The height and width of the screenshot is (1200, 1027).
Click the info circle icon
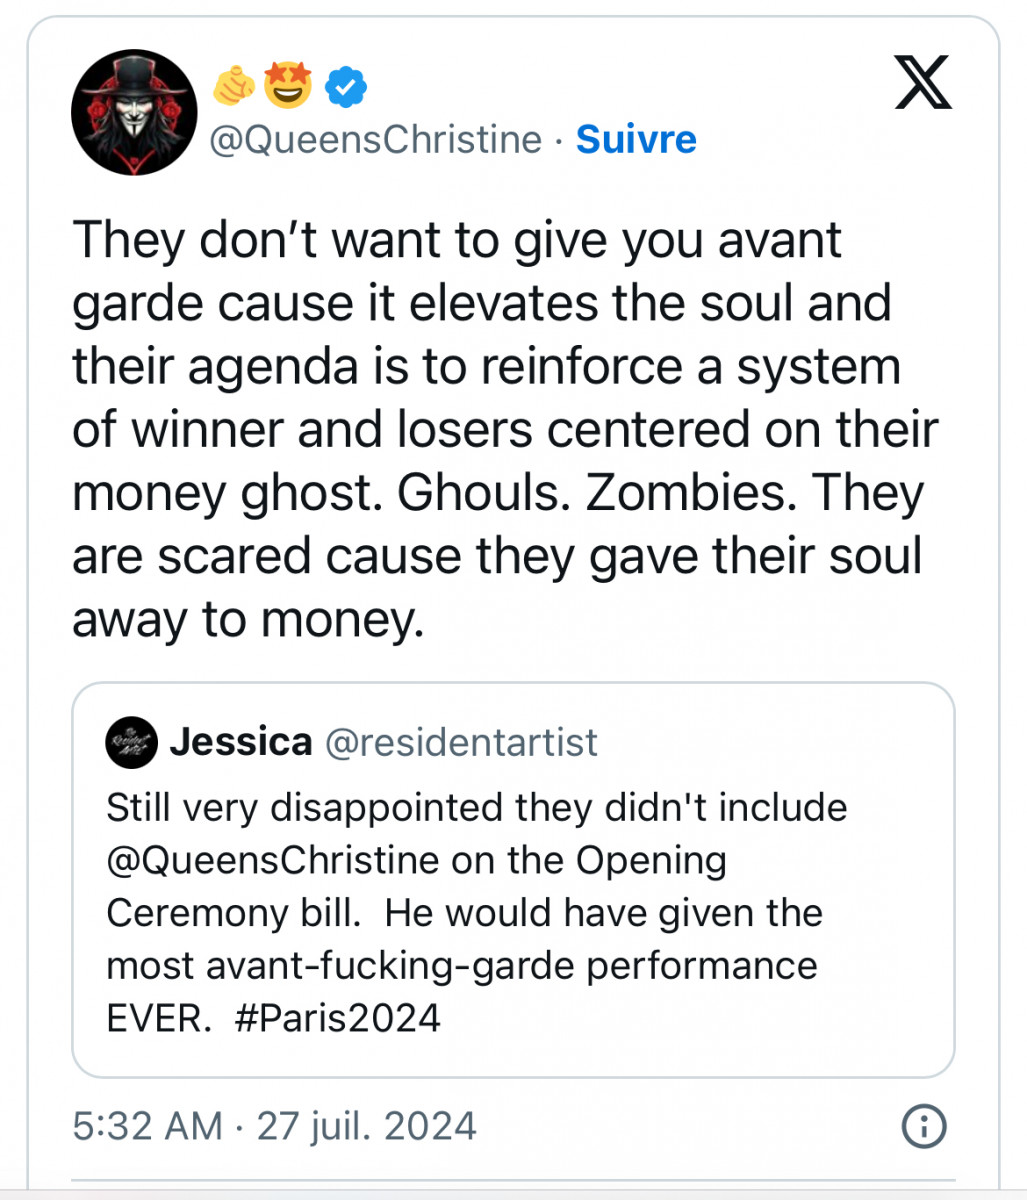(x=923, y=1127)
